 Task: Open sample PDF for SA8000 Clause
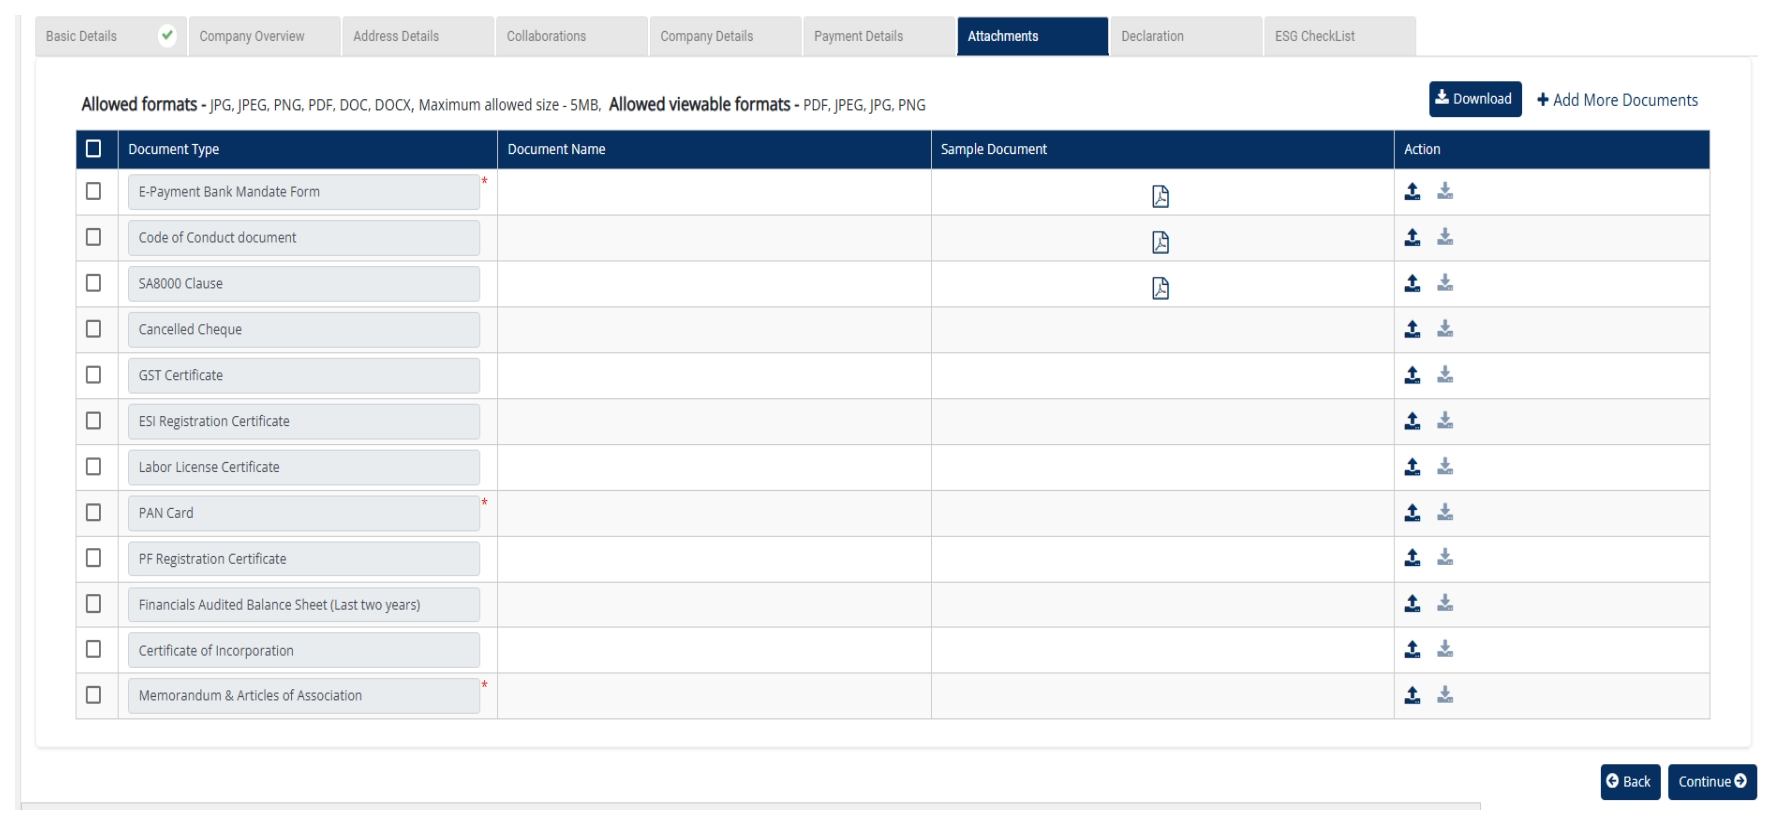(1160, 288)
